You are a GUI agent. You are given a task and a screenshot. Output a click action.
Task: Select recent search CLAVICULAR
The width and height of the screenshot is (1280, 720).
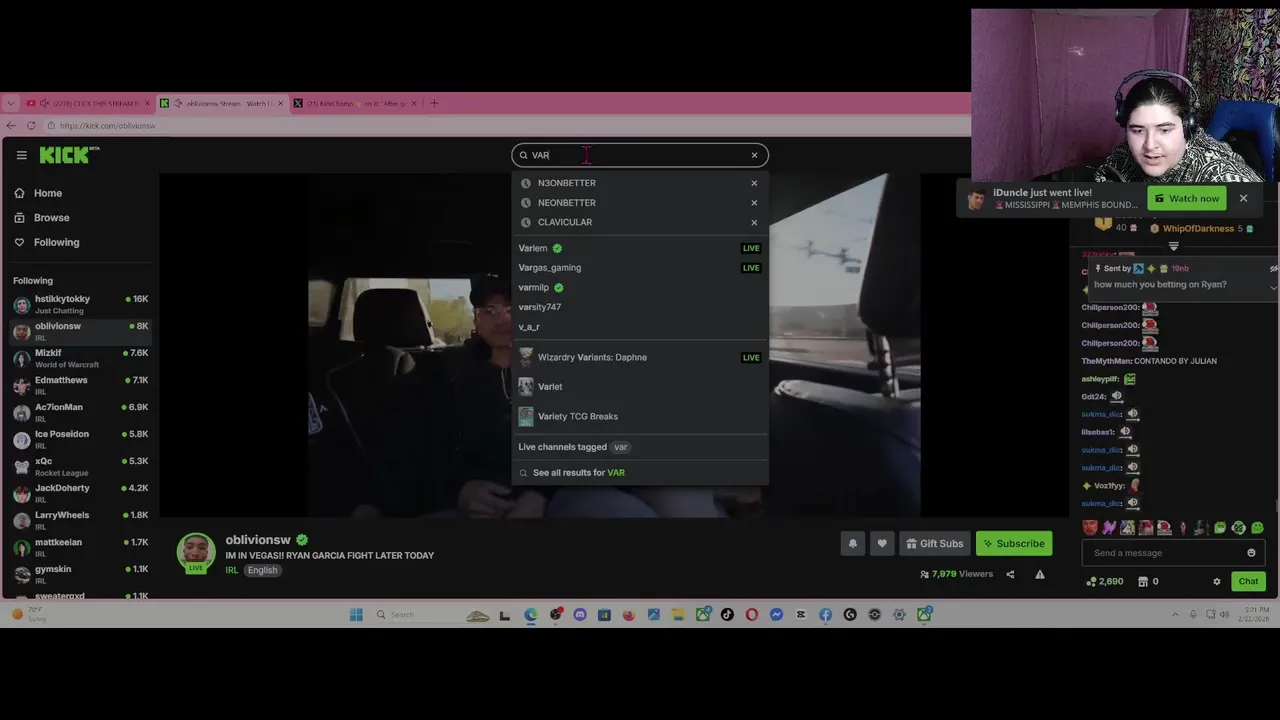click(564, 222)
